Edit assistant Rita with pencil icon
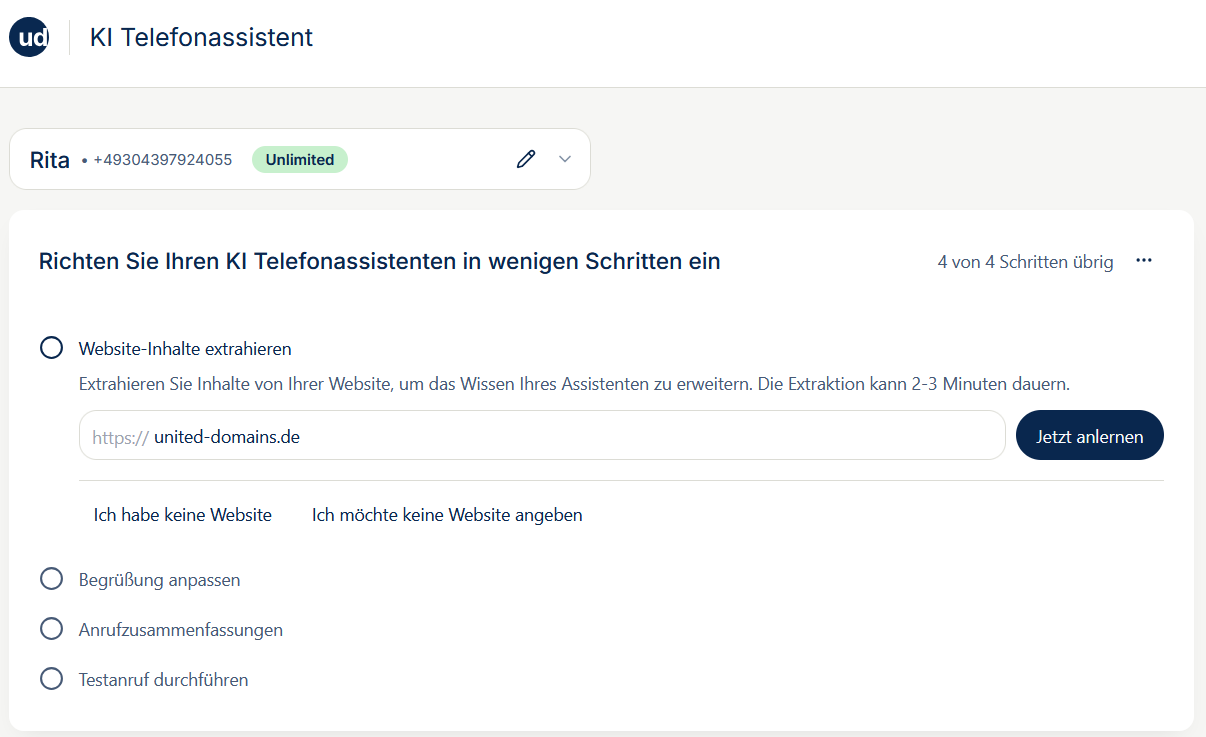The height and width of the screenshot is (737, 1206). pos(526,159)
